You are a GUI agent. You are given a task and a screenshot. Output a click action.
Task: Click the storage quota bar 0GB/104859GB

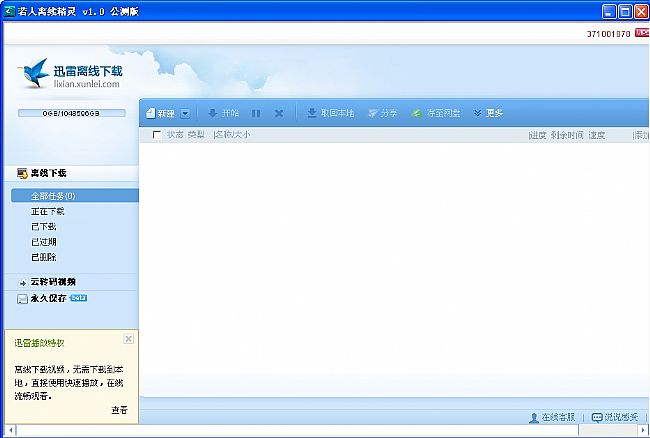pyautogui.click(x=72, y=113)
